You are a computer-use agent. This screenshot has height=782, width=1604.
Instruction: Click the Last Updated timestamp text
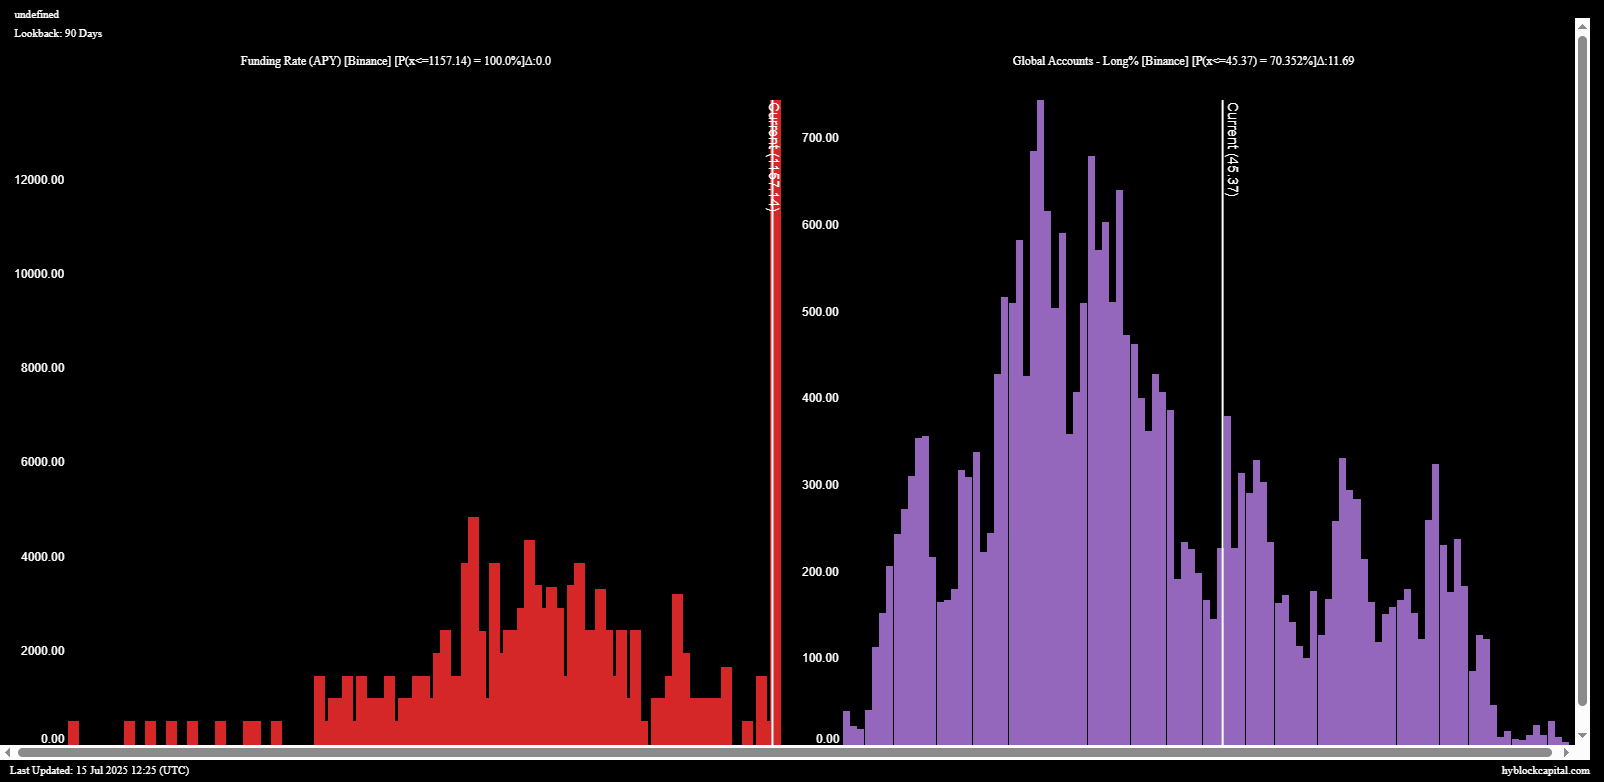pyautogui.click(x=99, y=770)
